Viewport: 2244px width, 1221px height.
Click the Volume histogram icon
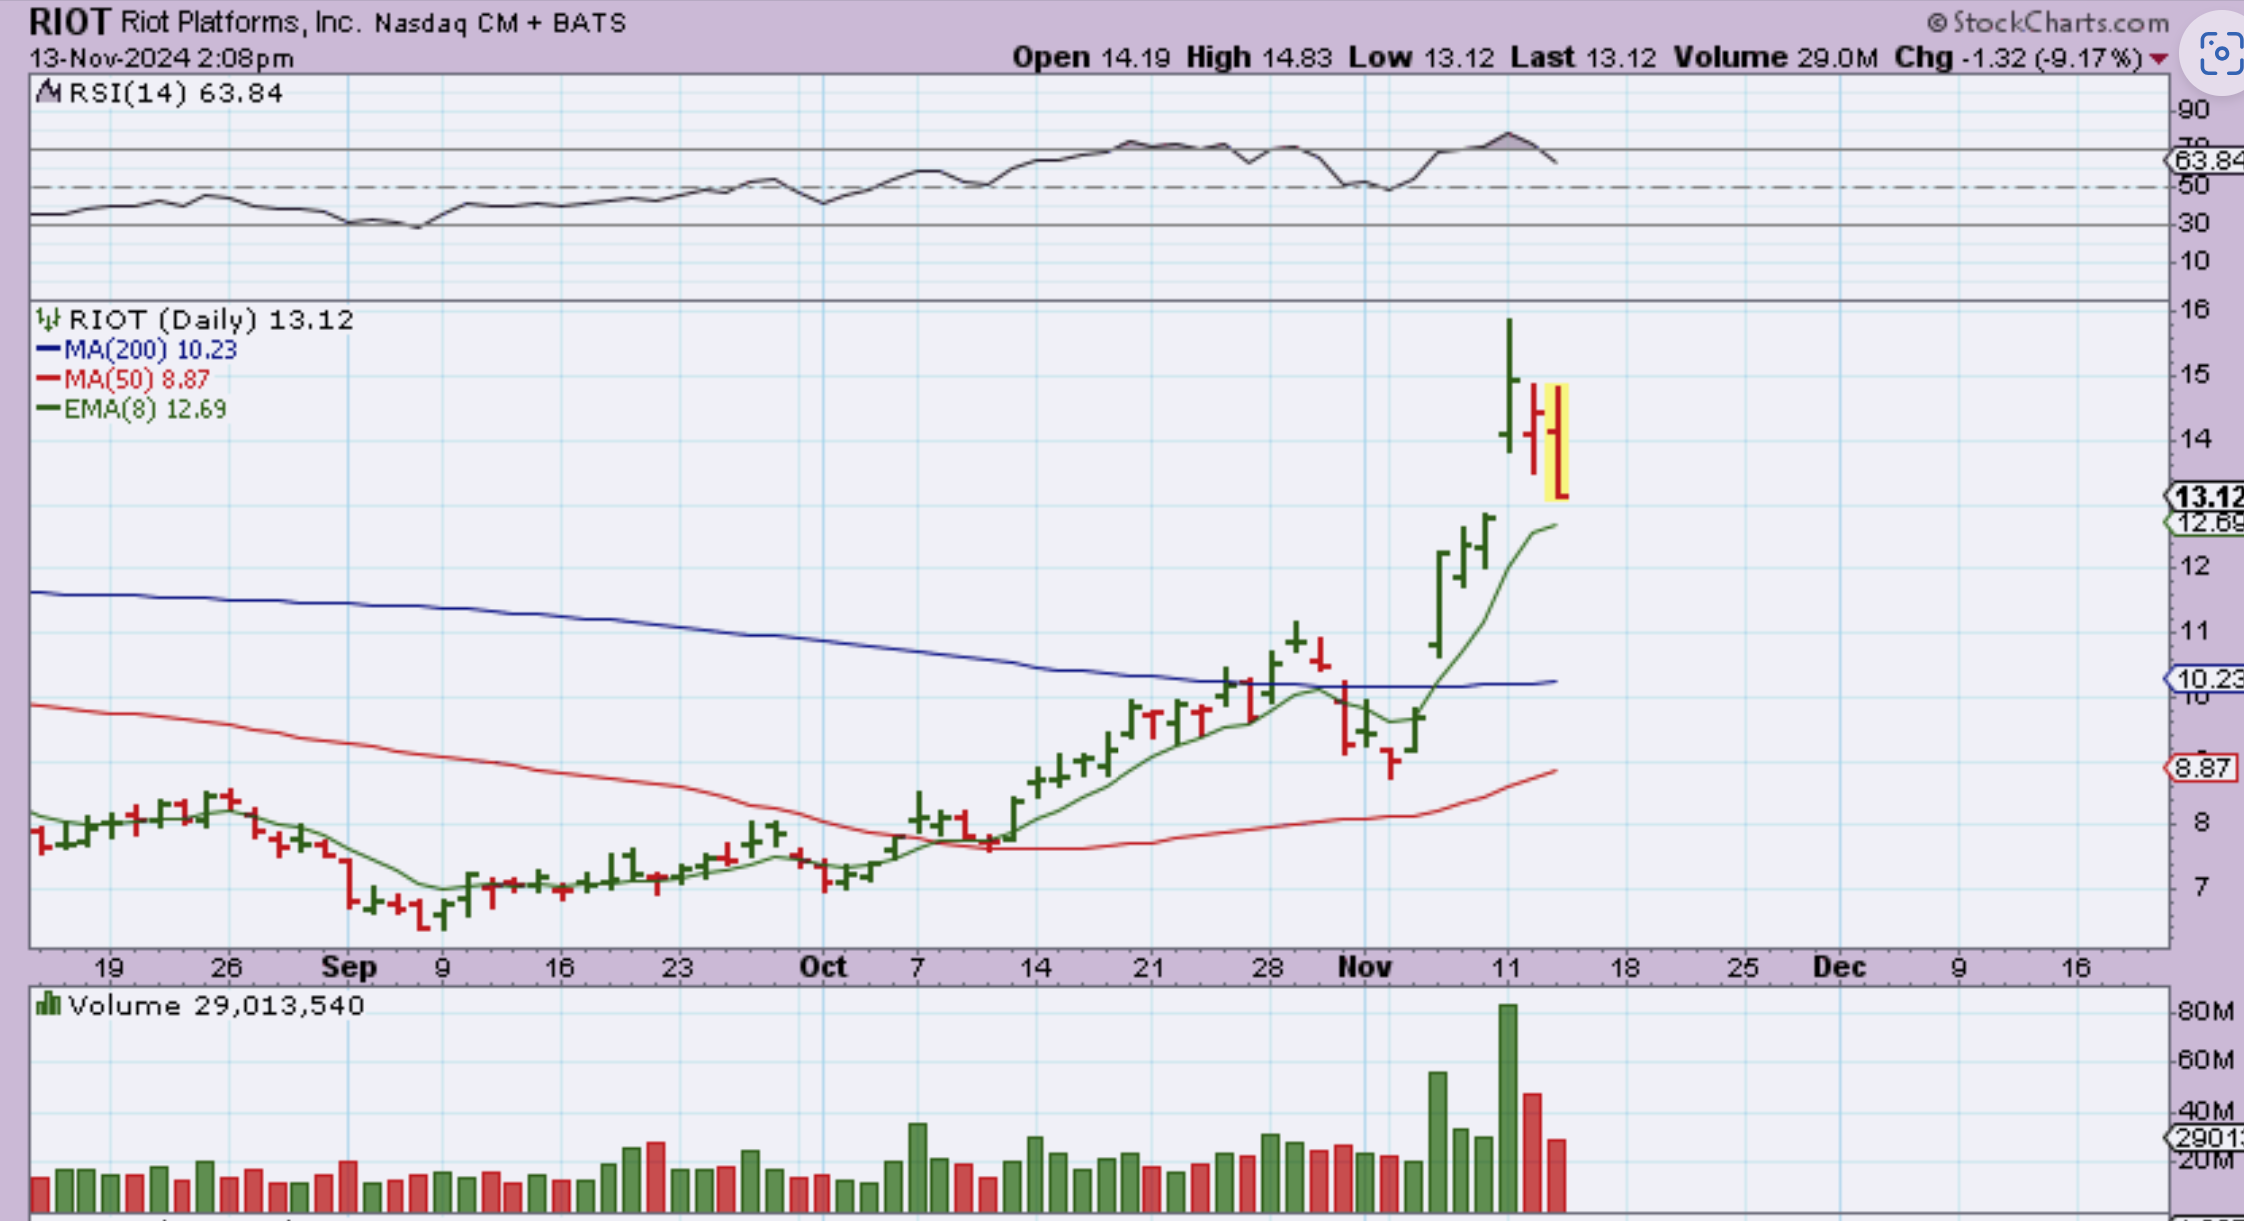(x=47, y=1004)
